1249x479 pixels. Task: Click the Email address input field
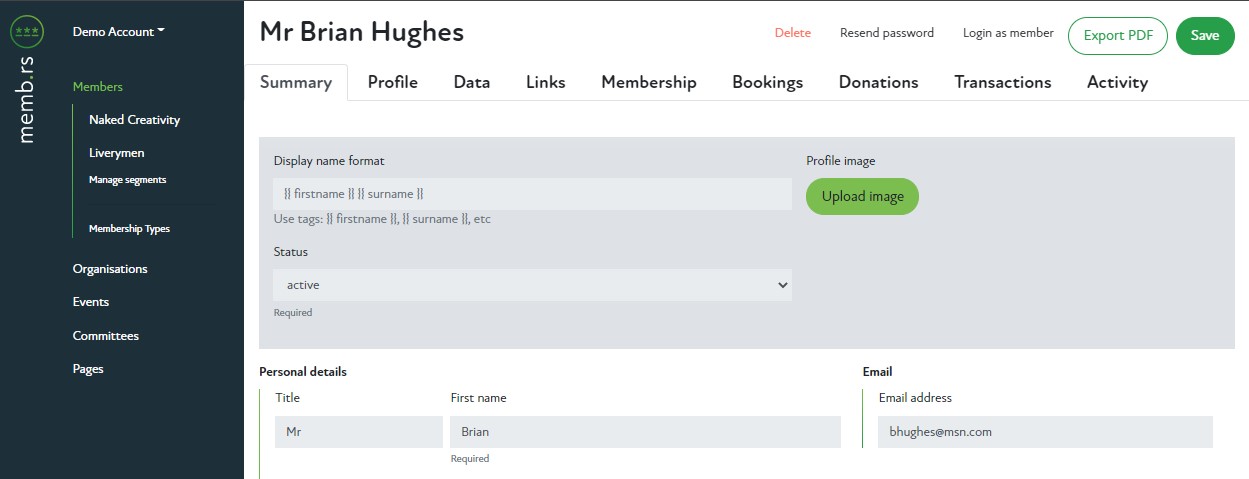click(x=1045, y=432)
